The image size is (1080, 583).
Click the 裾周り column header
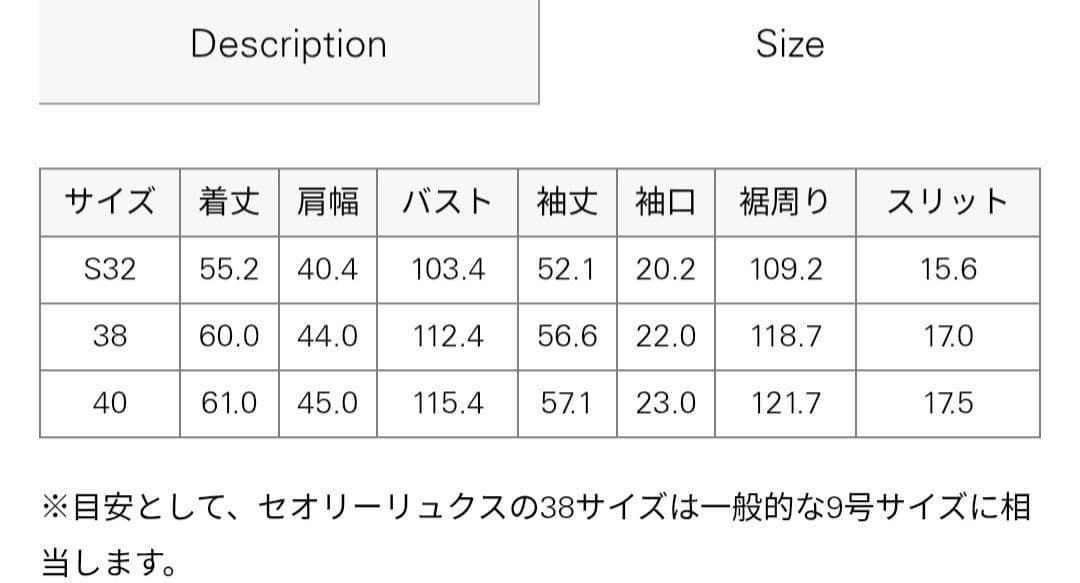point(785,201)
